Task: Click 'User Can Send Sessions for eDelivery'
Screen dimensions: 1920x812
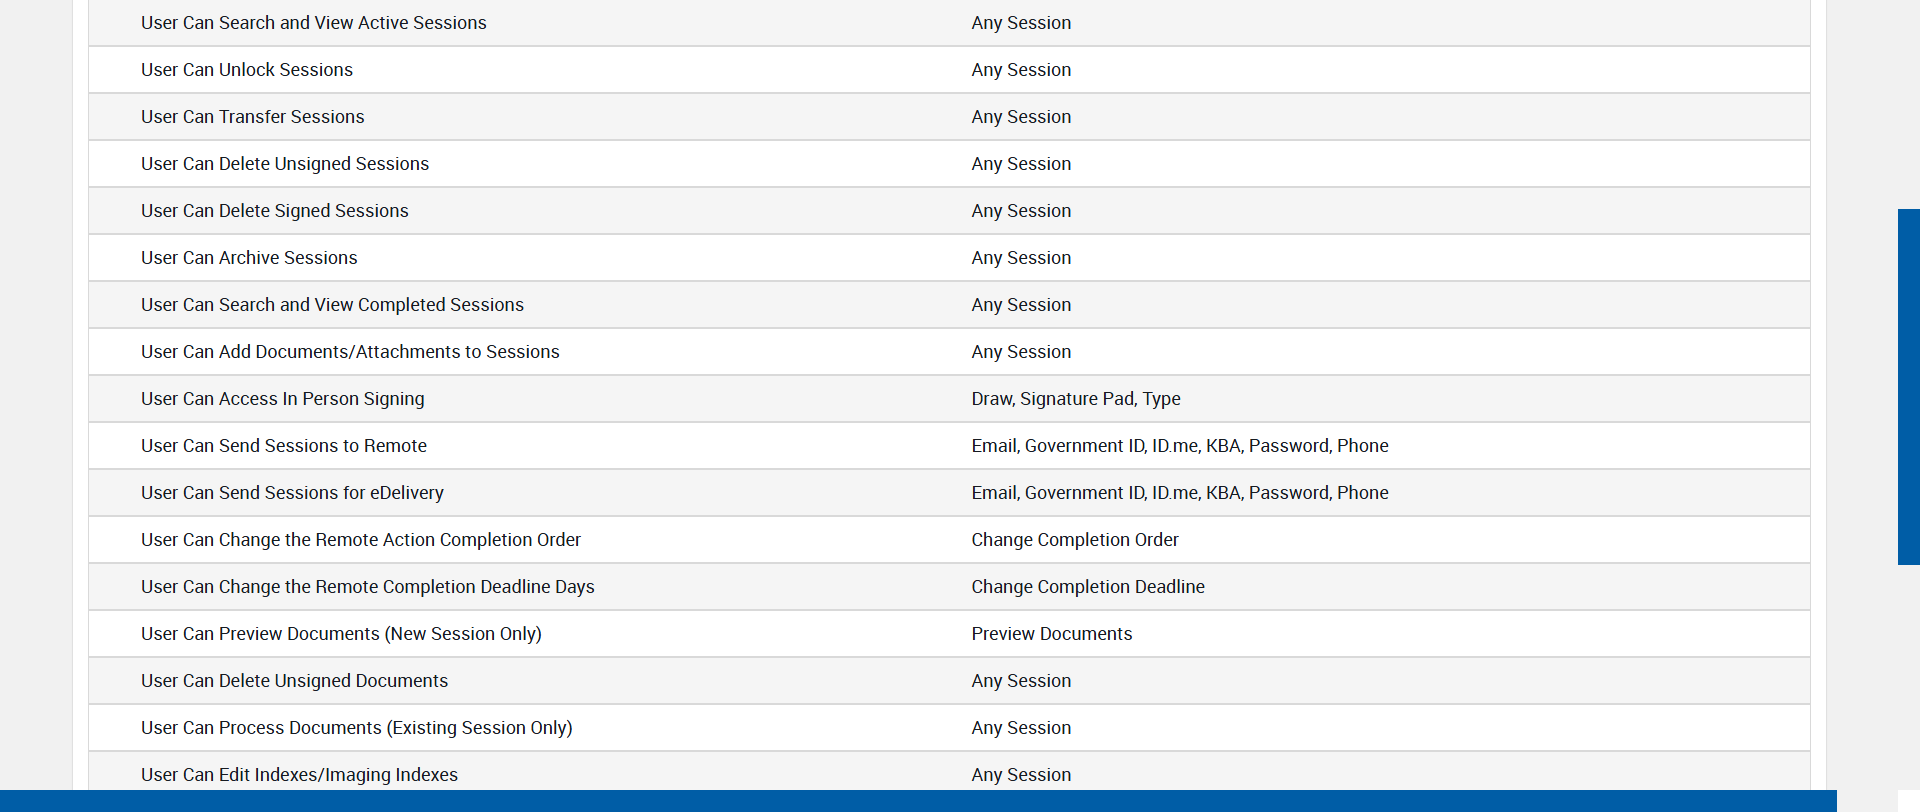Action: tap(292, 493)
